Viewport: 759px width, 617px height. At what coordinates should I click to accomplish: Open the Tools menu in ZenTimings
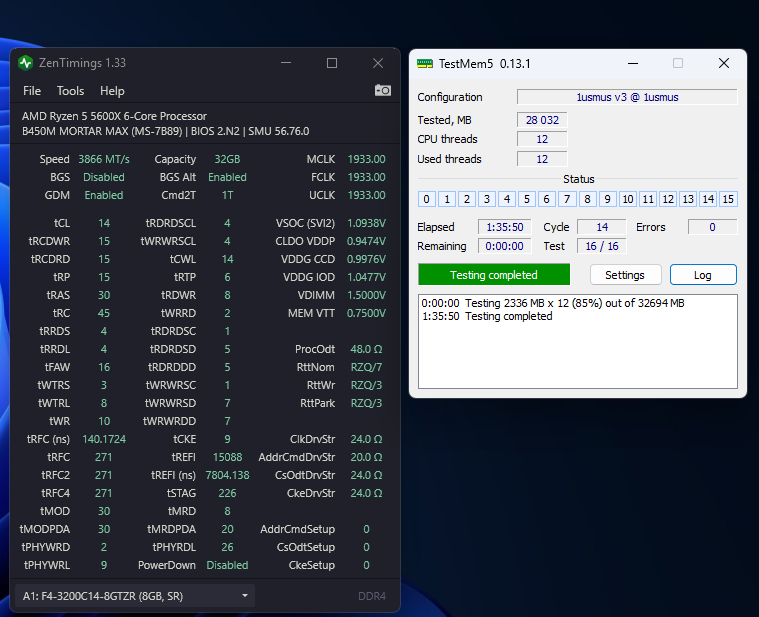click(x=71, y=91)
